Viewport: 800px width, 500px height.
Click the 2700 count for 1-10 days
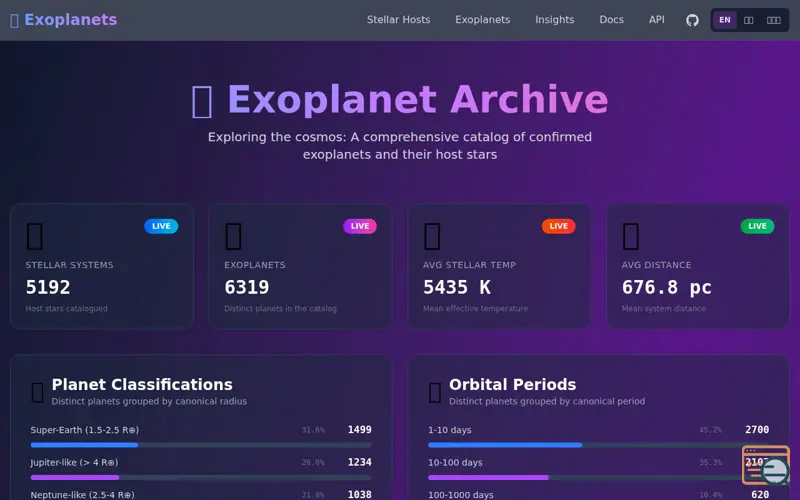pos(757,430)
